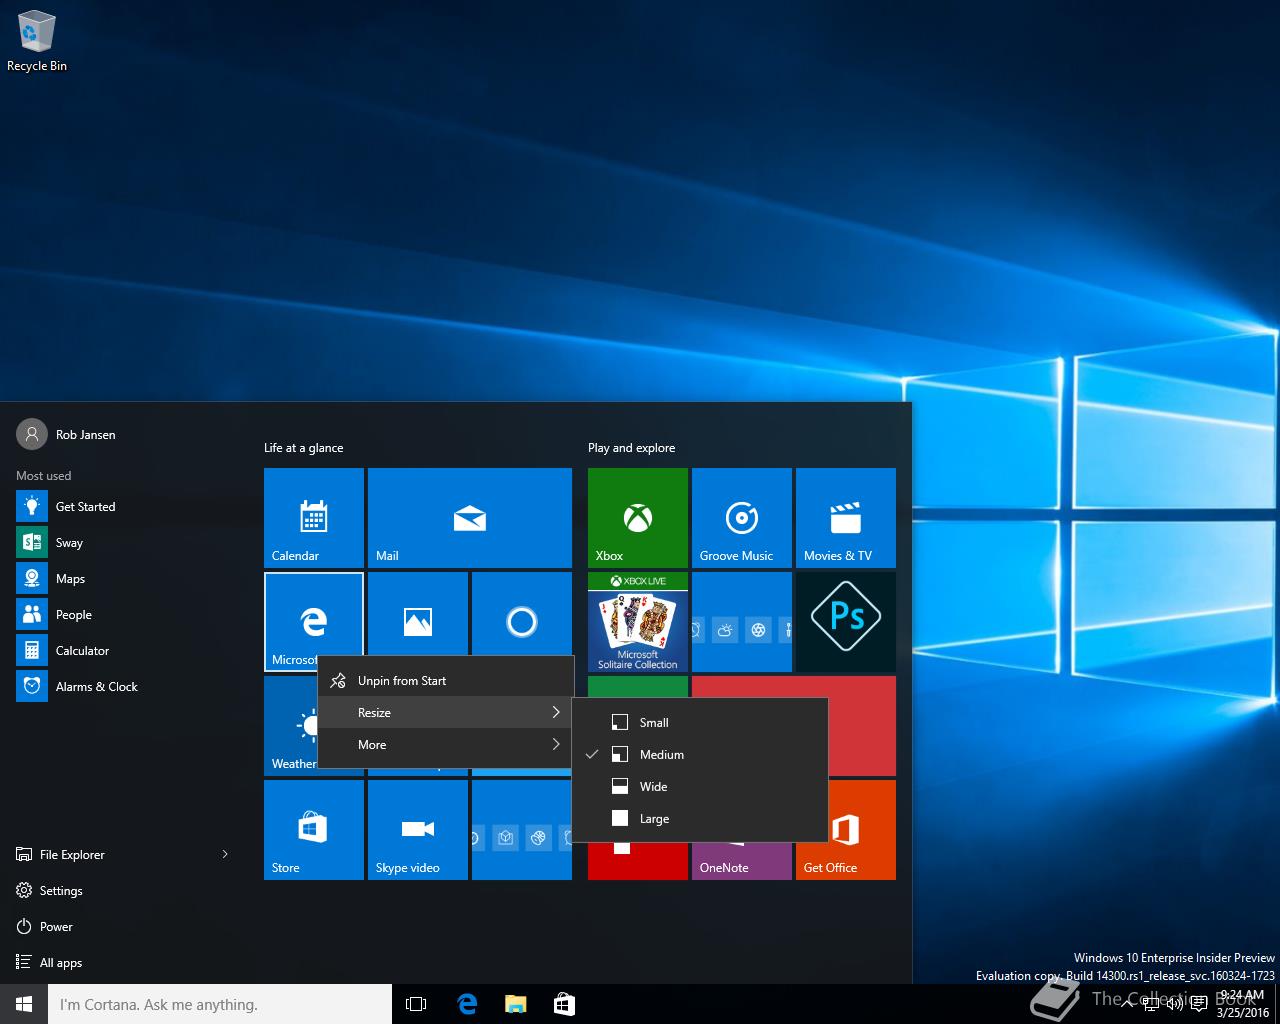
Task: Select the Wide tile size
Action: point(700,786)
